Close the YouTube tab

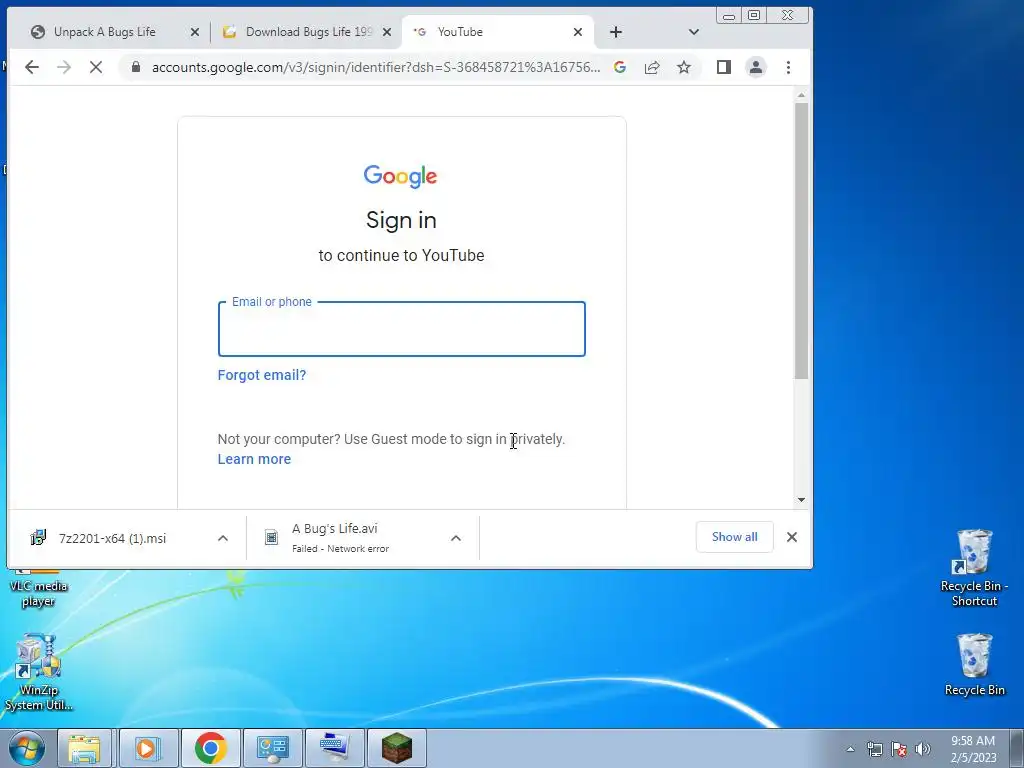(577, 32)
